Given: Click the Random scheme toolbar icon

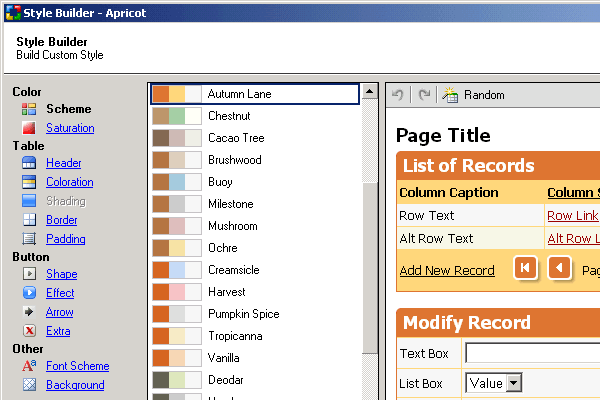Looking at the screenshot, I should coord(450,95).
